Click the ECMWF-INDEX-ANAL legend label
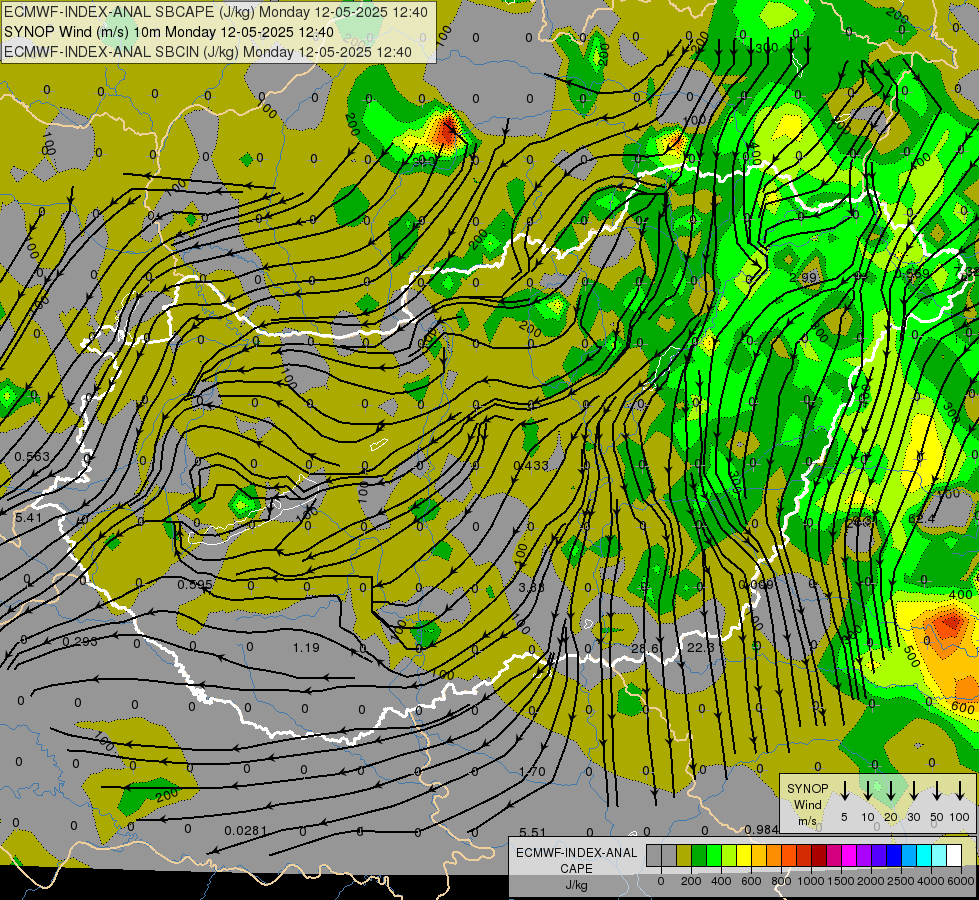This screenshot has width=979, height=900. coord(576,853)
